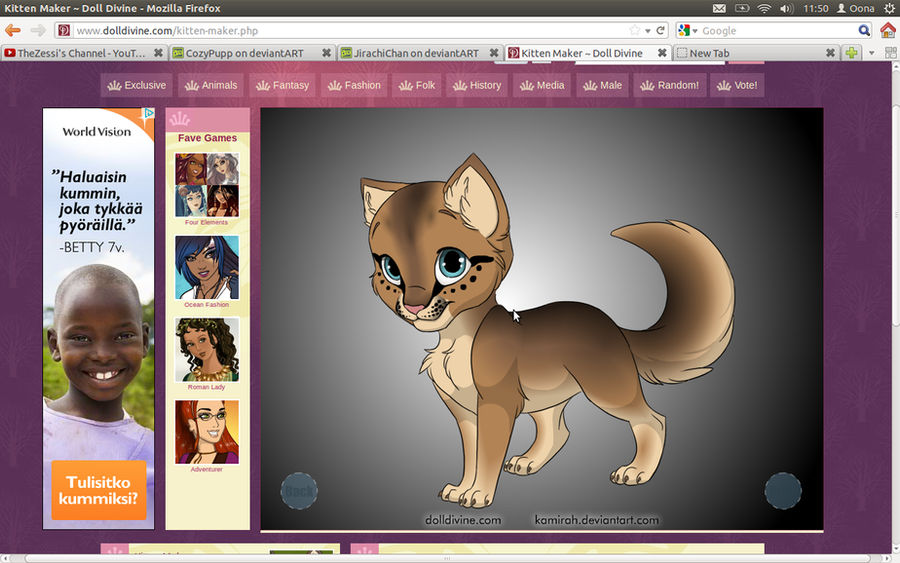Click the Wi-Fi network indicator
This screenshot has height=563, width=900.
tap(764, 8)
